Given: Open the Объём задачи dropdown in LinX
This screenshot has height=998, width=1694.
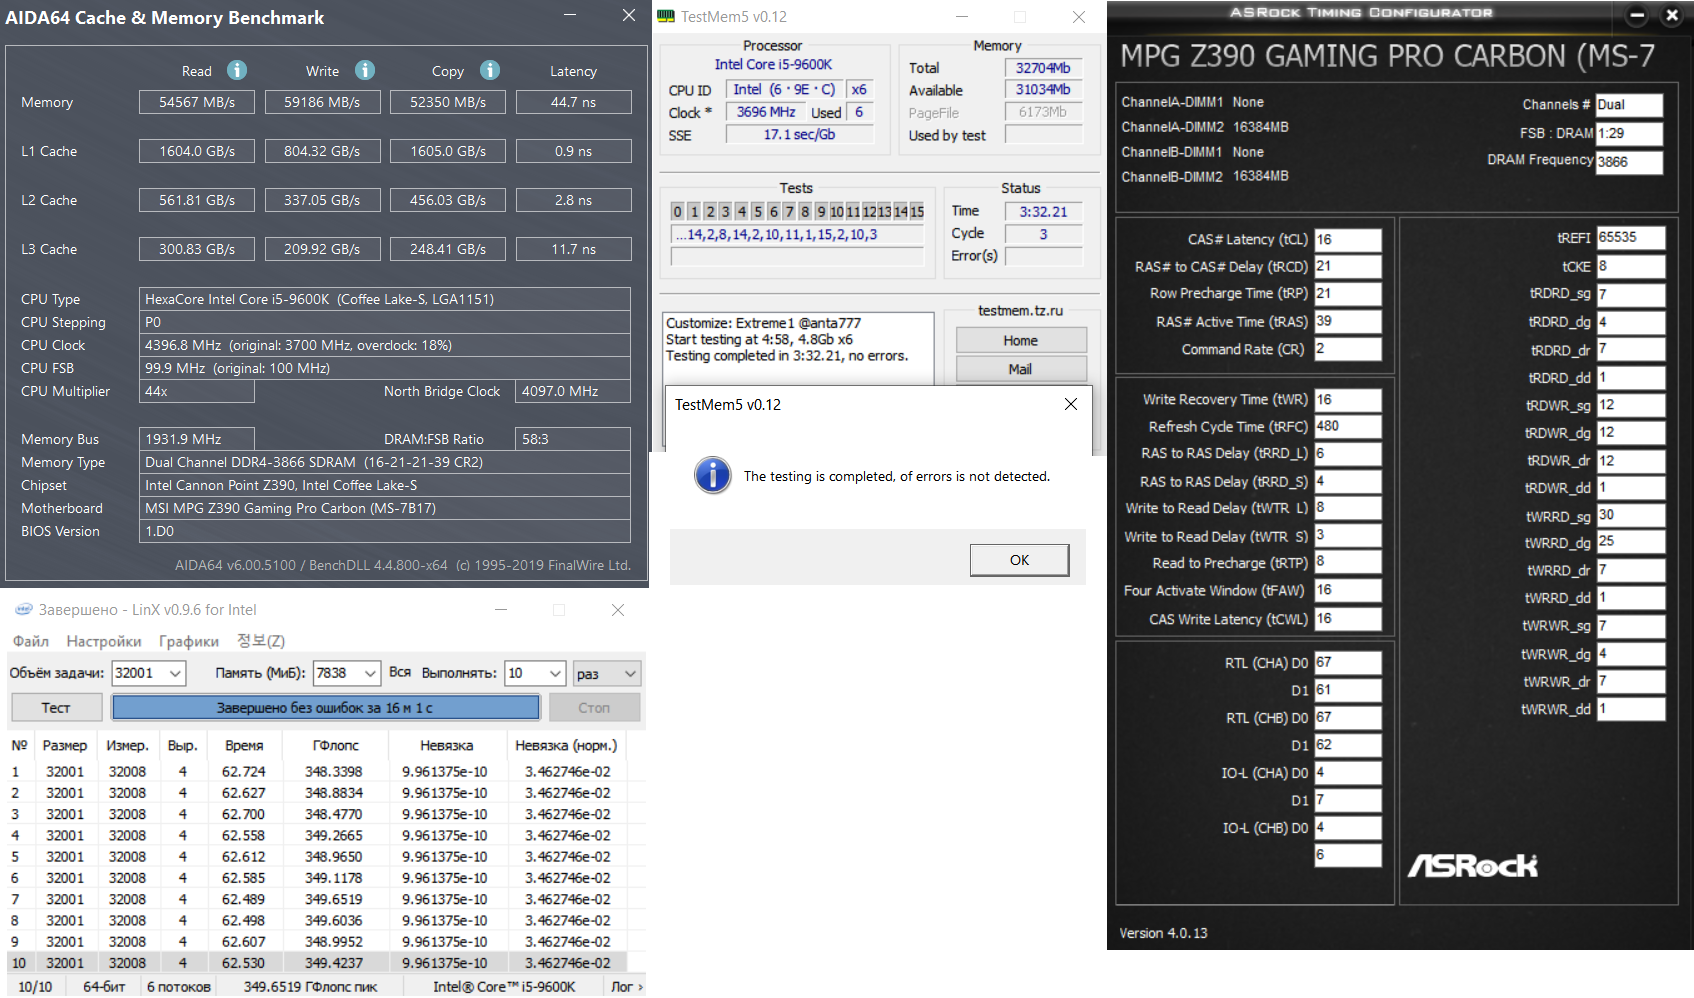Looking at the screenshot, I should pyautogui.click(x=175, y=674).
